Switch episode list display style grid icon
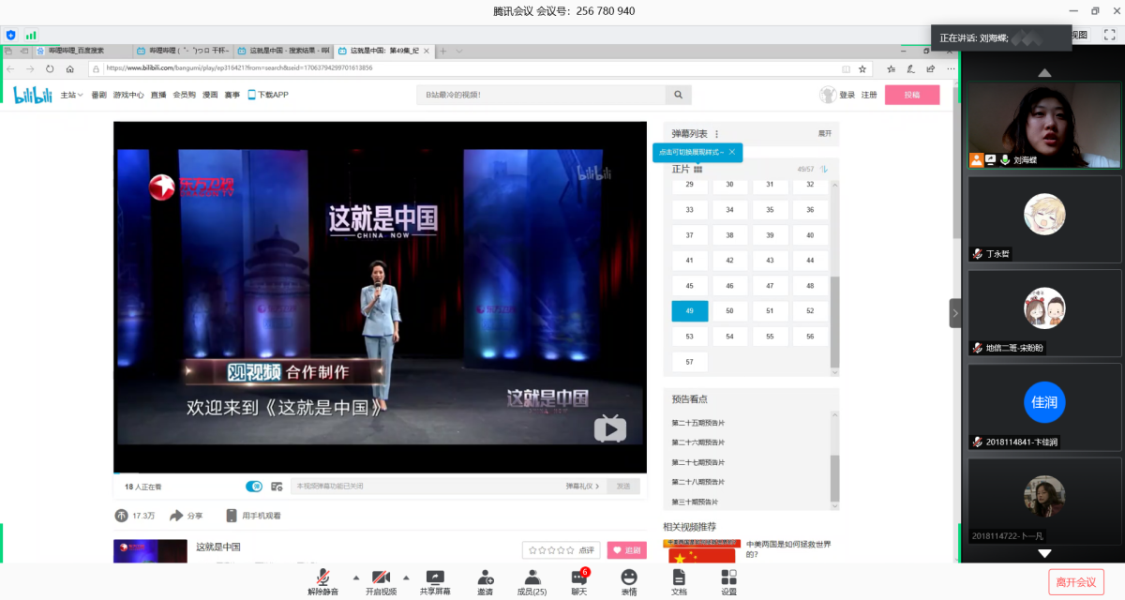1125x600 pixels. click(x=698, y=169)
